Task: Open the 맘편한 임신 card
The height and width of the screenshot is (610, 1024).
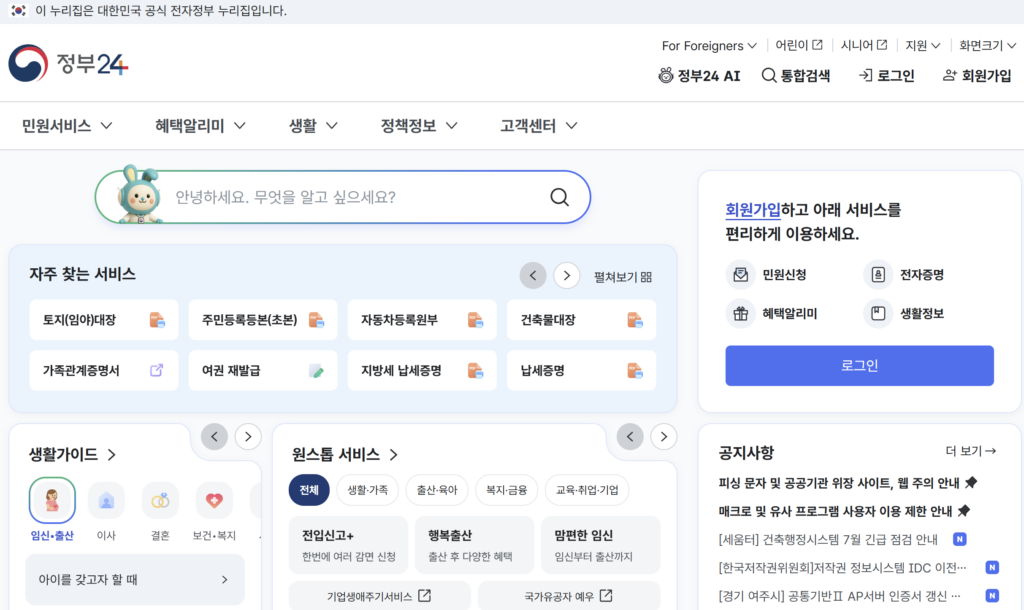Action: (601, 545)
